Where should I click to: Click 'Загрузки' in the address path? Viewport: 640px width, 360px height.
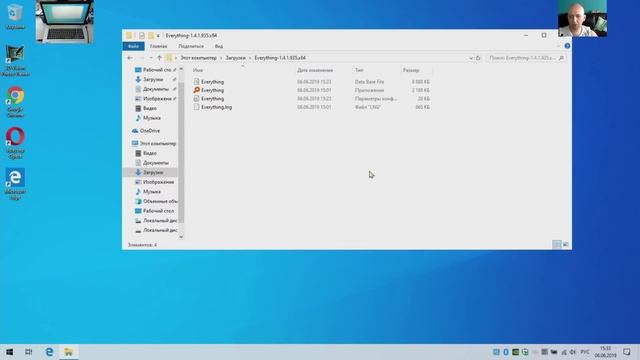[x=236, y=58]
